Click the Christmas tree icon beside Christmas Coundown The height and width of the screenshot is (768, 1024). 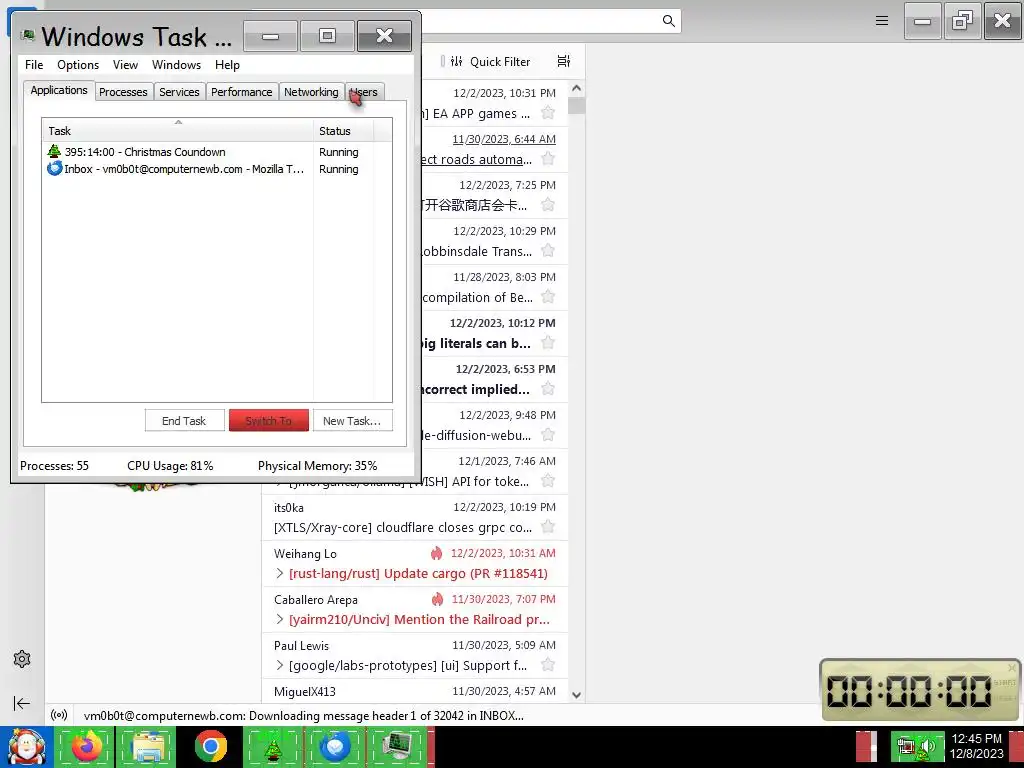click(x=54, y=152)
